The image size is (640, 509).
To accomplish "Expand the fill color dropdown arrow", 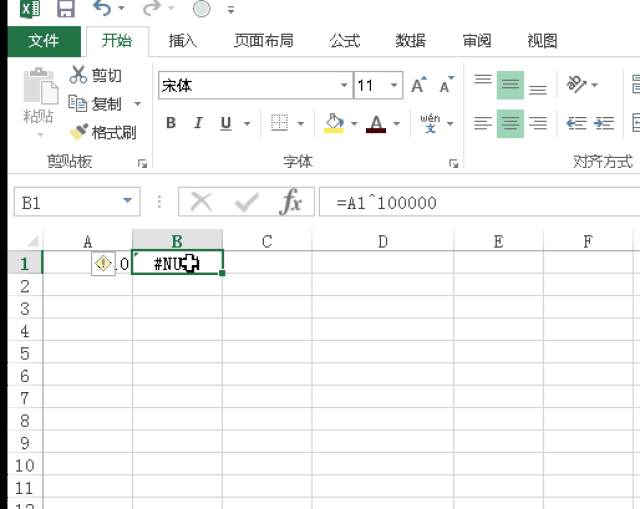I will [x=354, y=123].
